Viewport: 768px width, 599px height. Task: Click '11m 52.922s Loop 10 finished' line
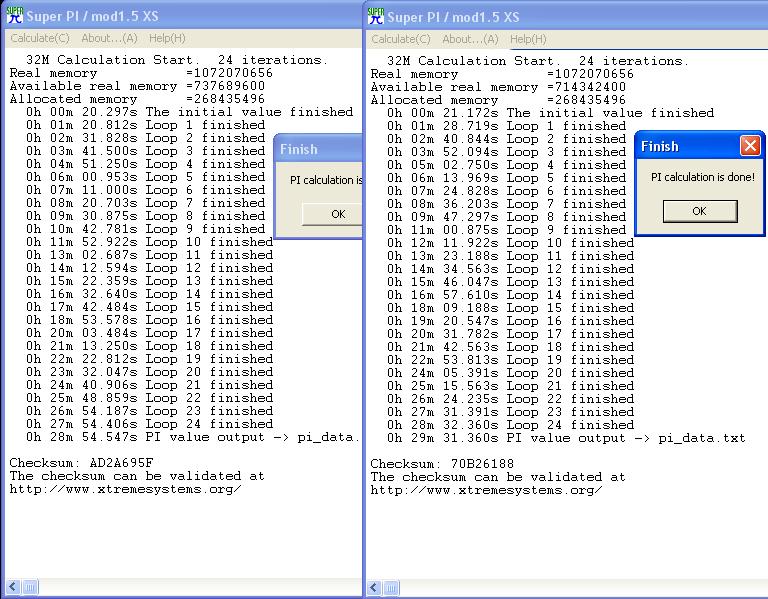(x=149, y=241)
